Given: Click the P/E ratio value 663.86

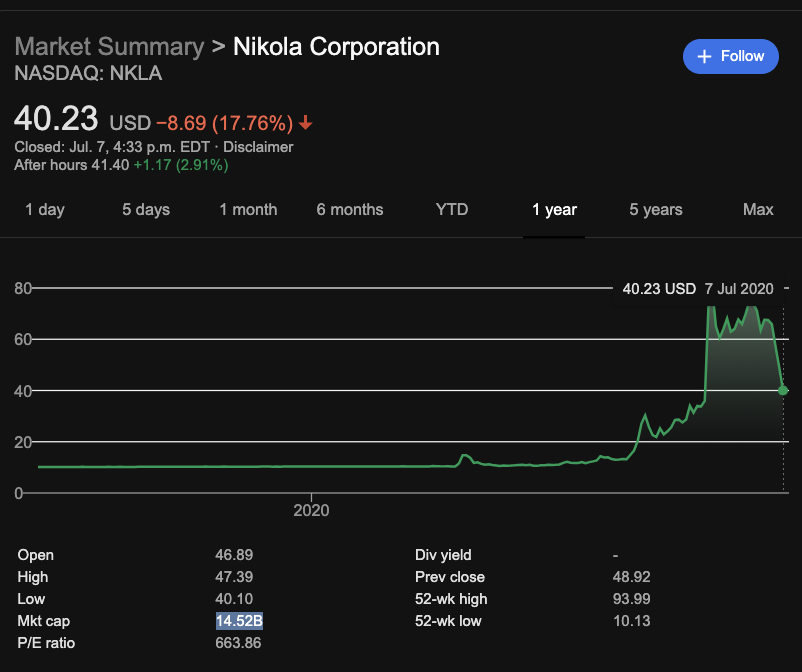Looking at the screenshot, I should click(238, 643).
